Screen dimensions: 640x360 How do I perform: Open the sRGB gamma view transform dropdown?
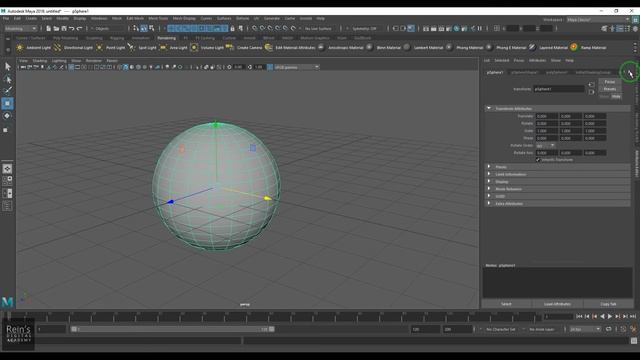pyautogui.click(x=297, y=67)
